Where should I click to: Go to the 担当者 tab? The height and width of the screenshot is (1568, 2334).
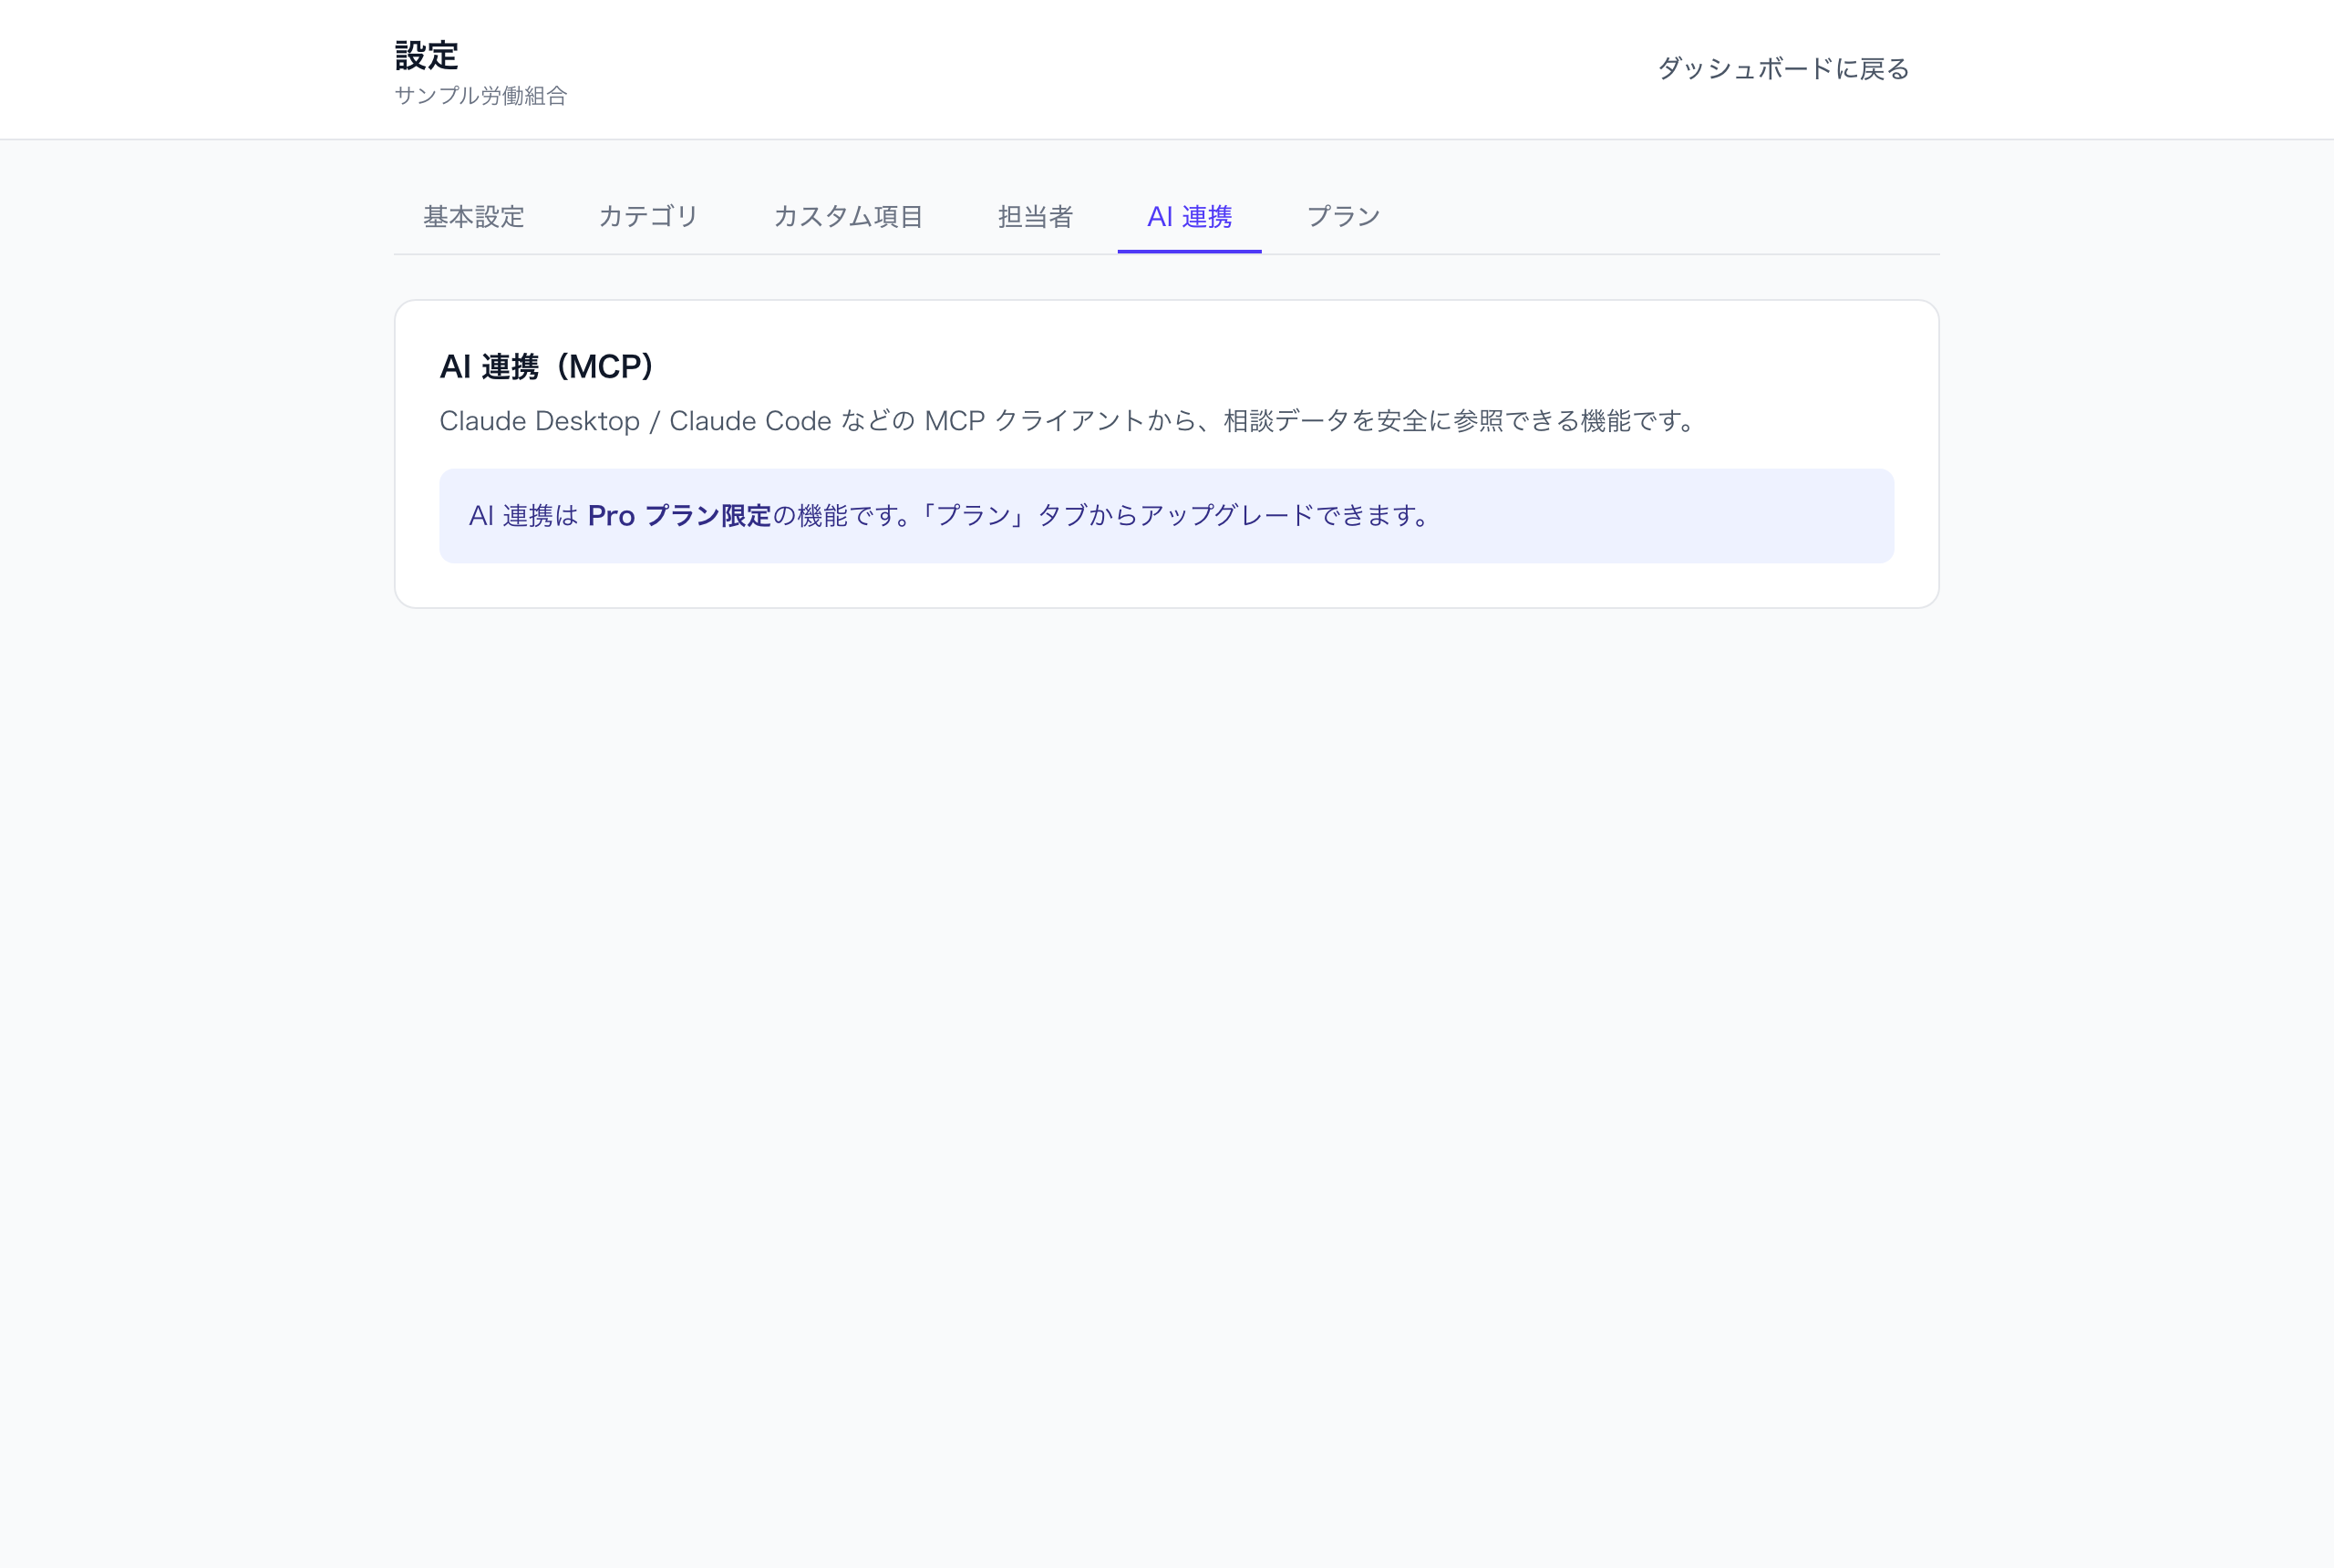click(1035, 217)
